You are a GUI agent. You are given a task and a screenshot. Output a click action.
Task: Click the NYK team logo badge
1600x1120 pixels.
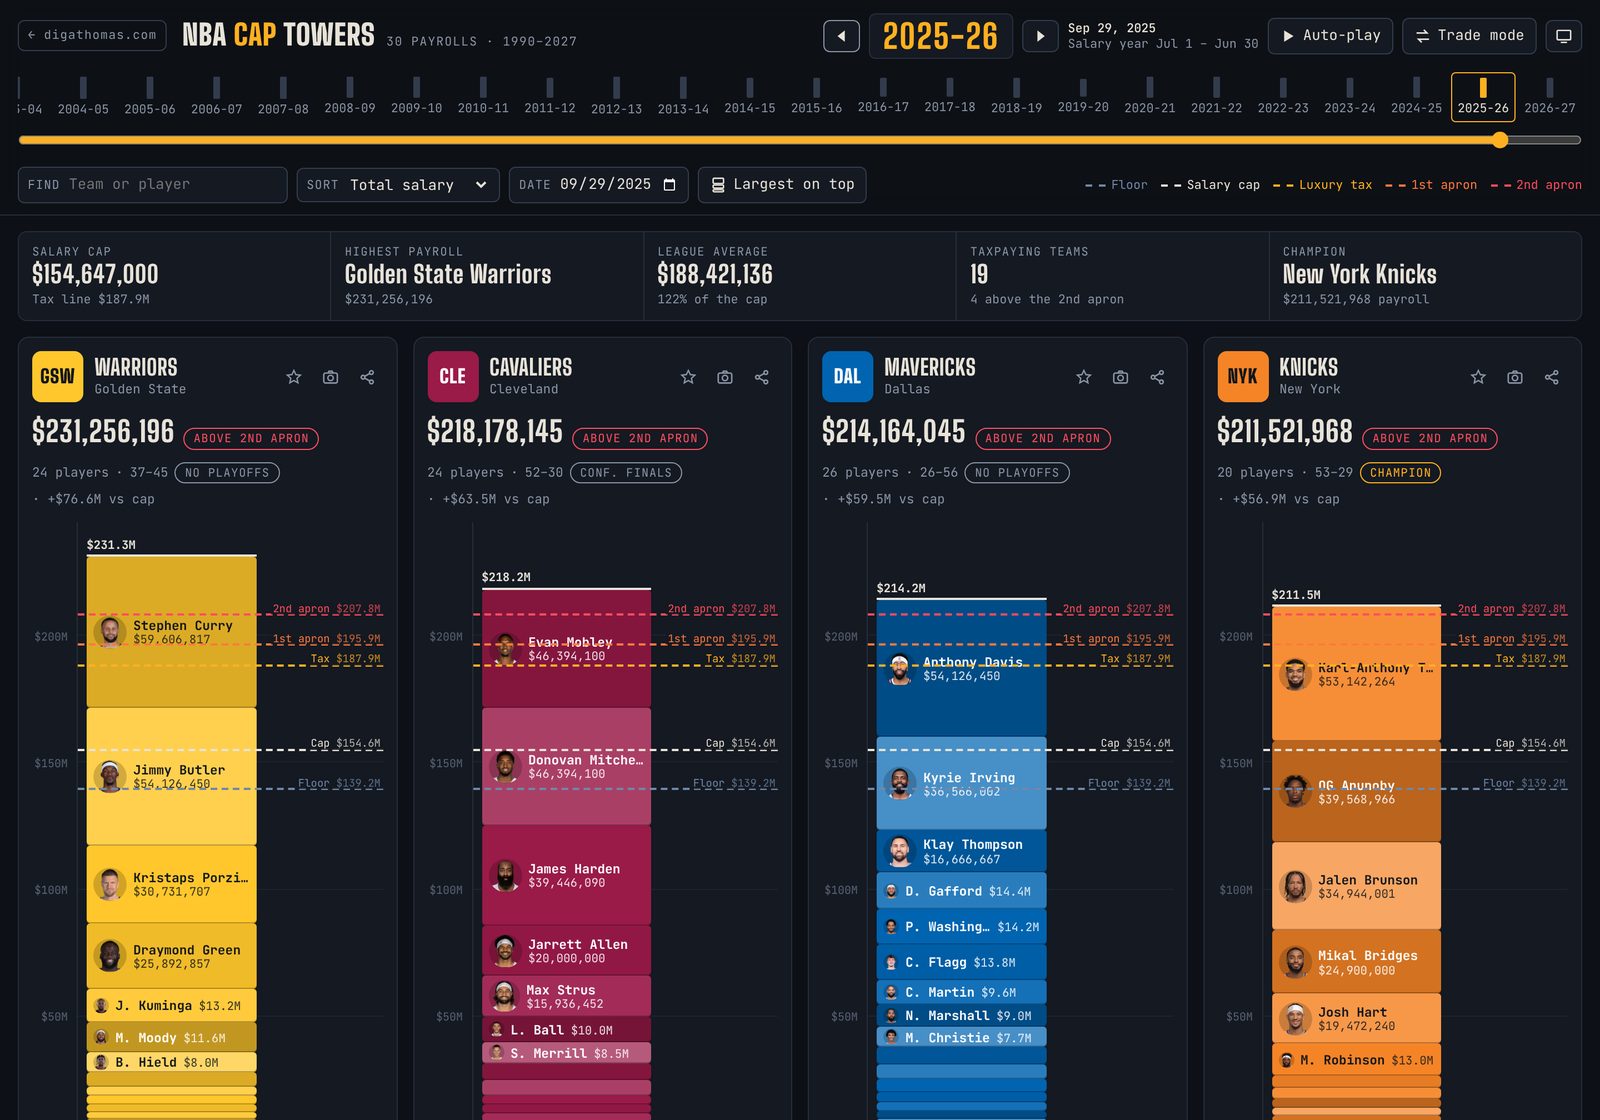[1242, 377]
